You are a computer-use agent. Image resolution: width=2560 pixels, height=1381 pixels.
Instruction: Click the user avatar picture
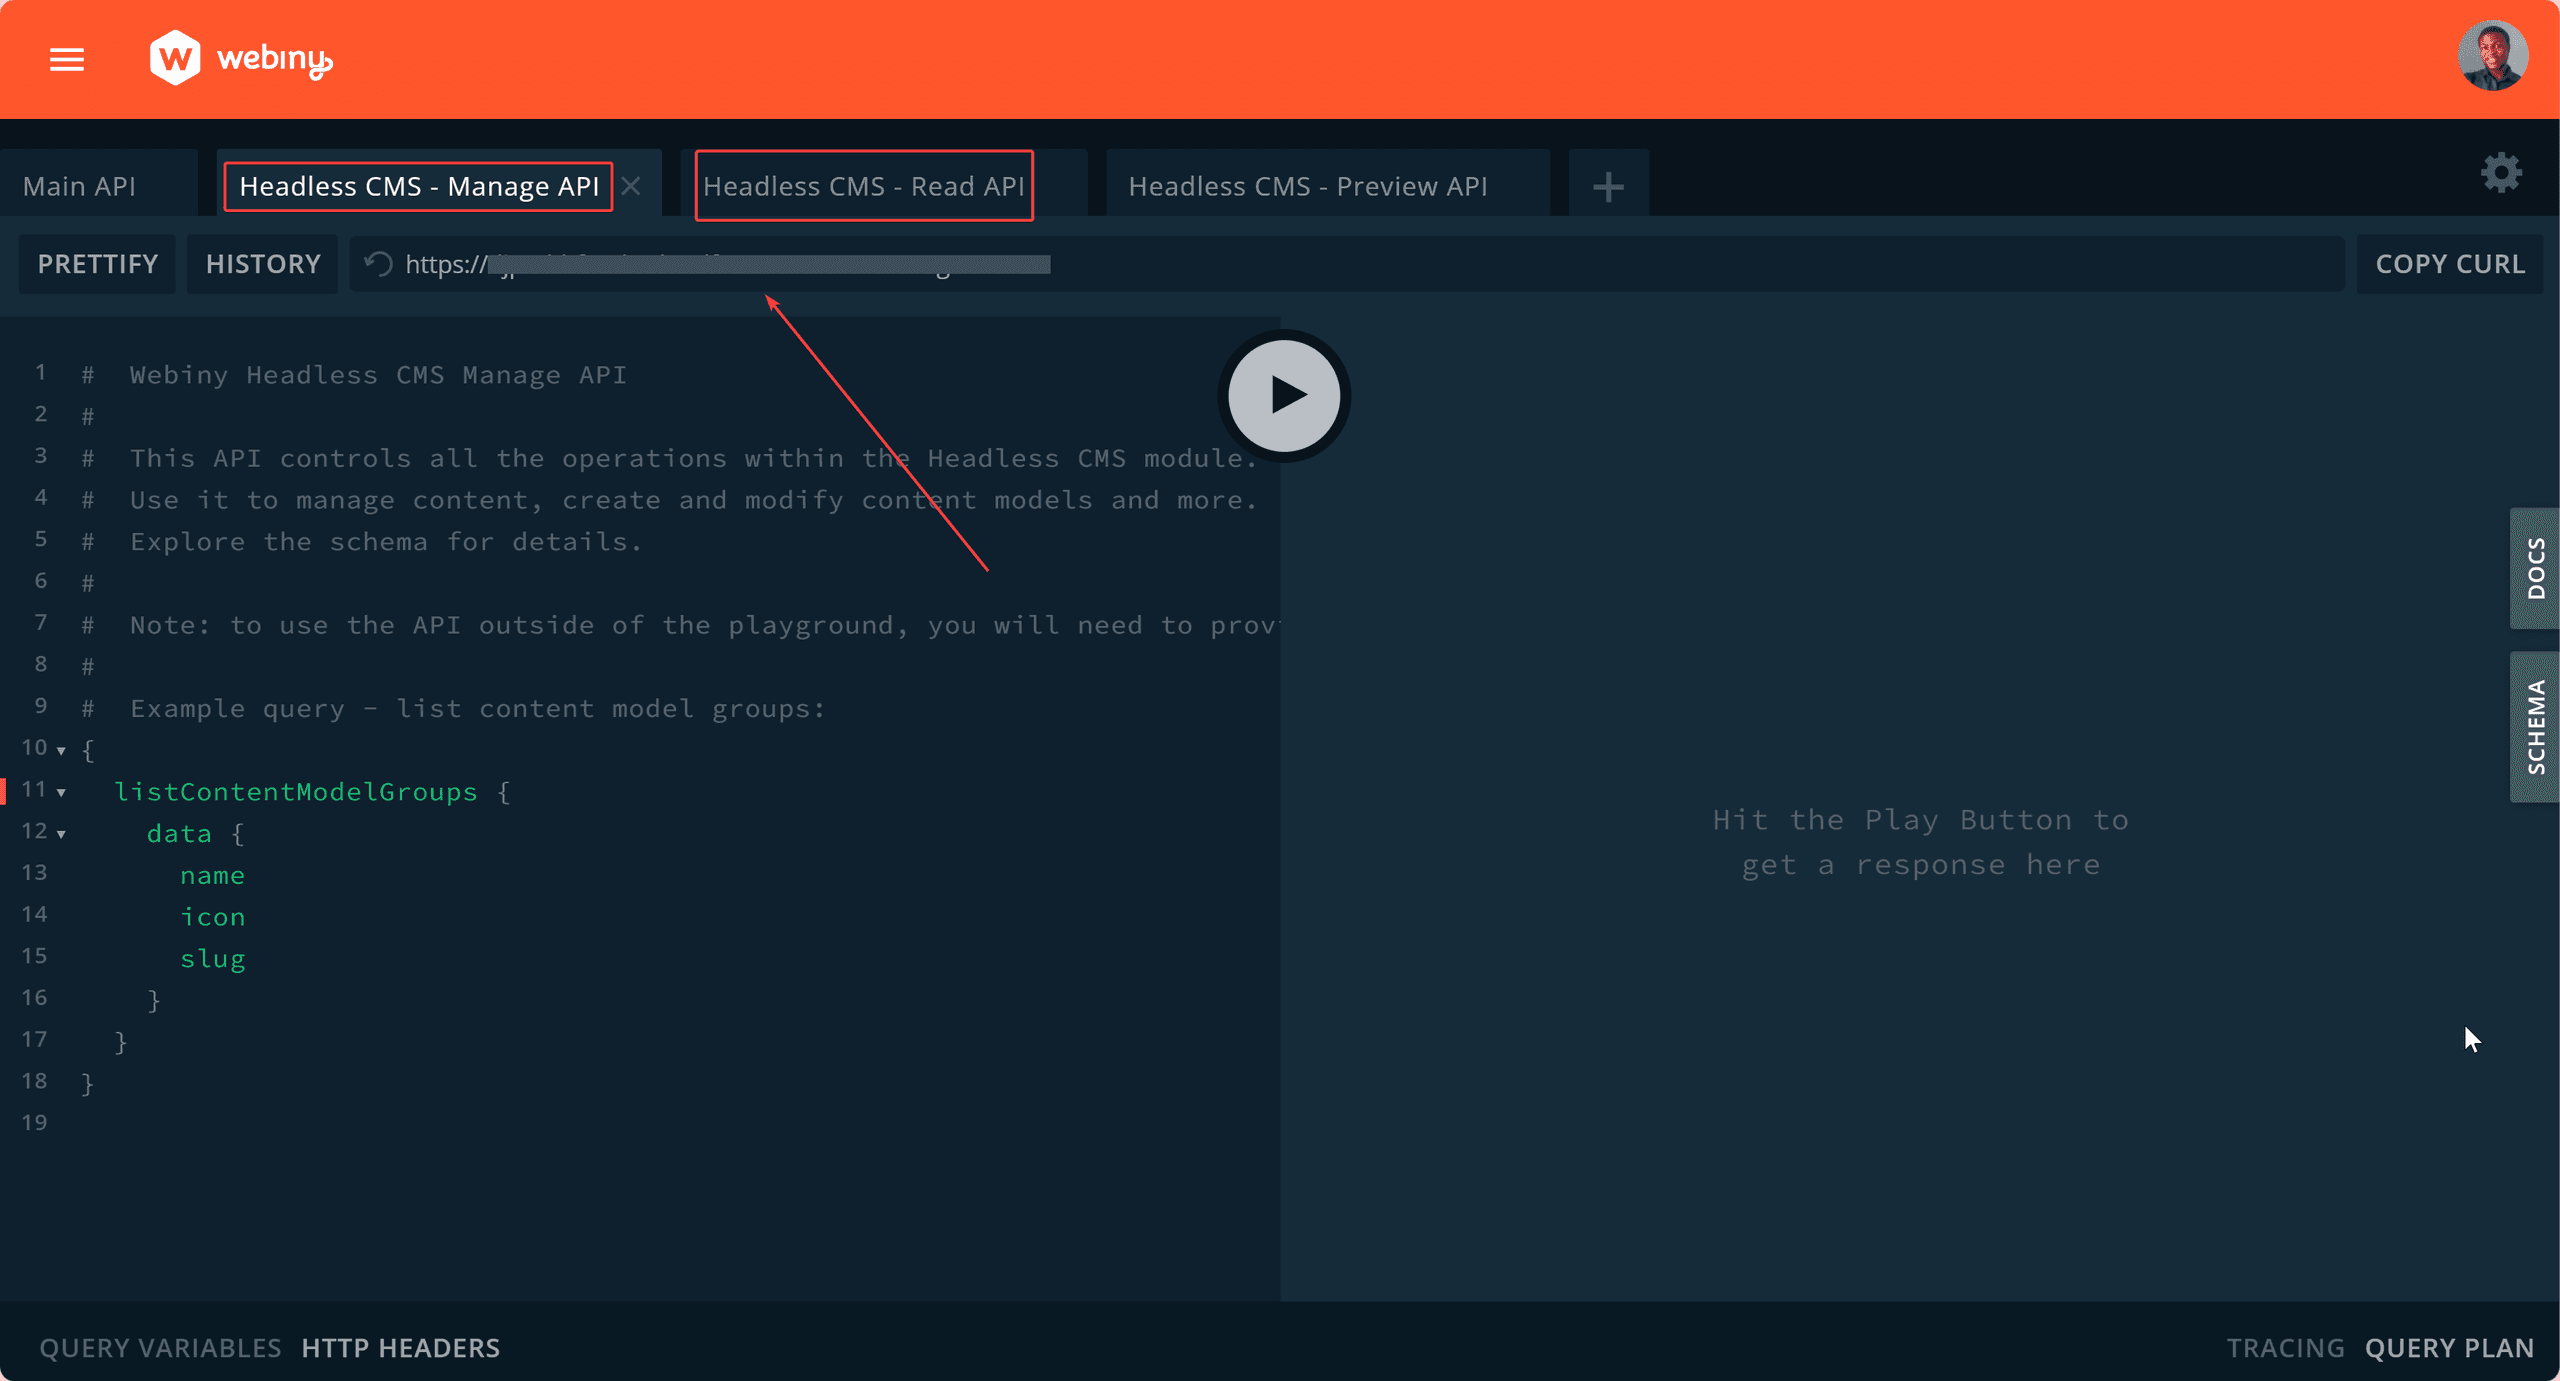pyautogui.click(x=2494, y=55)
